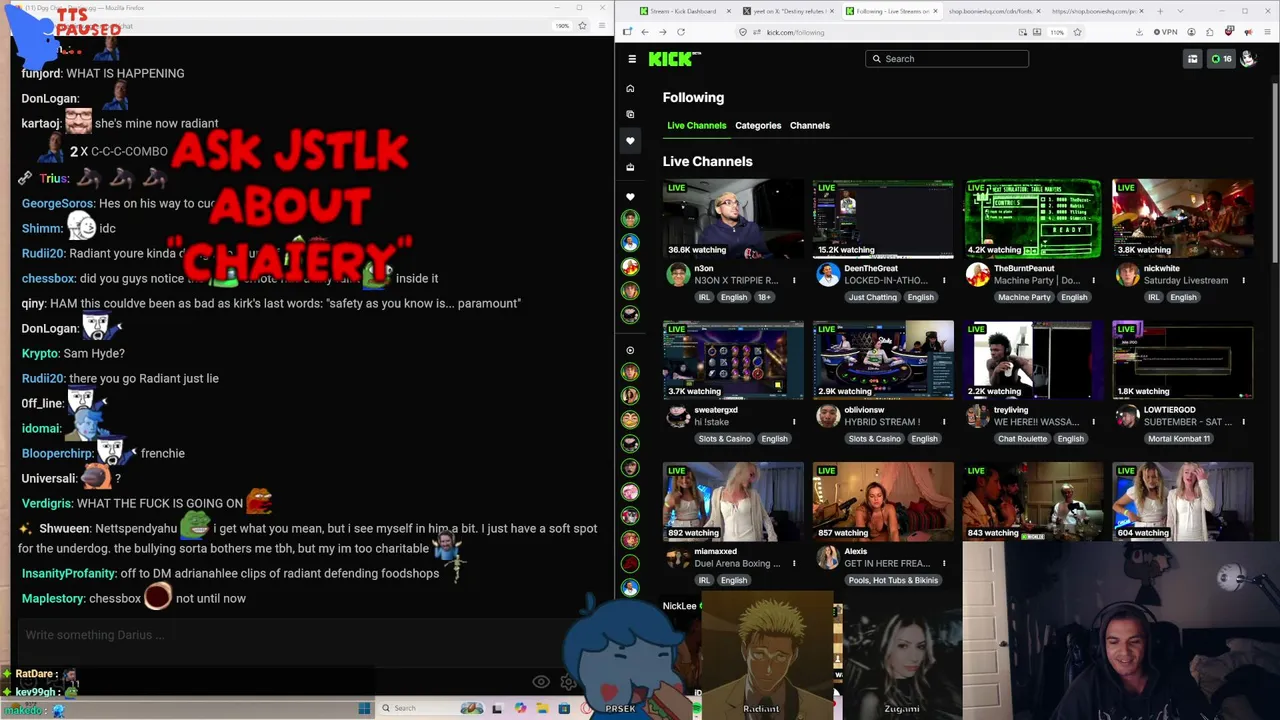Click the Kick page zoom 110% indicator
Screen dimensions: 1280x720
[1058, 32]
